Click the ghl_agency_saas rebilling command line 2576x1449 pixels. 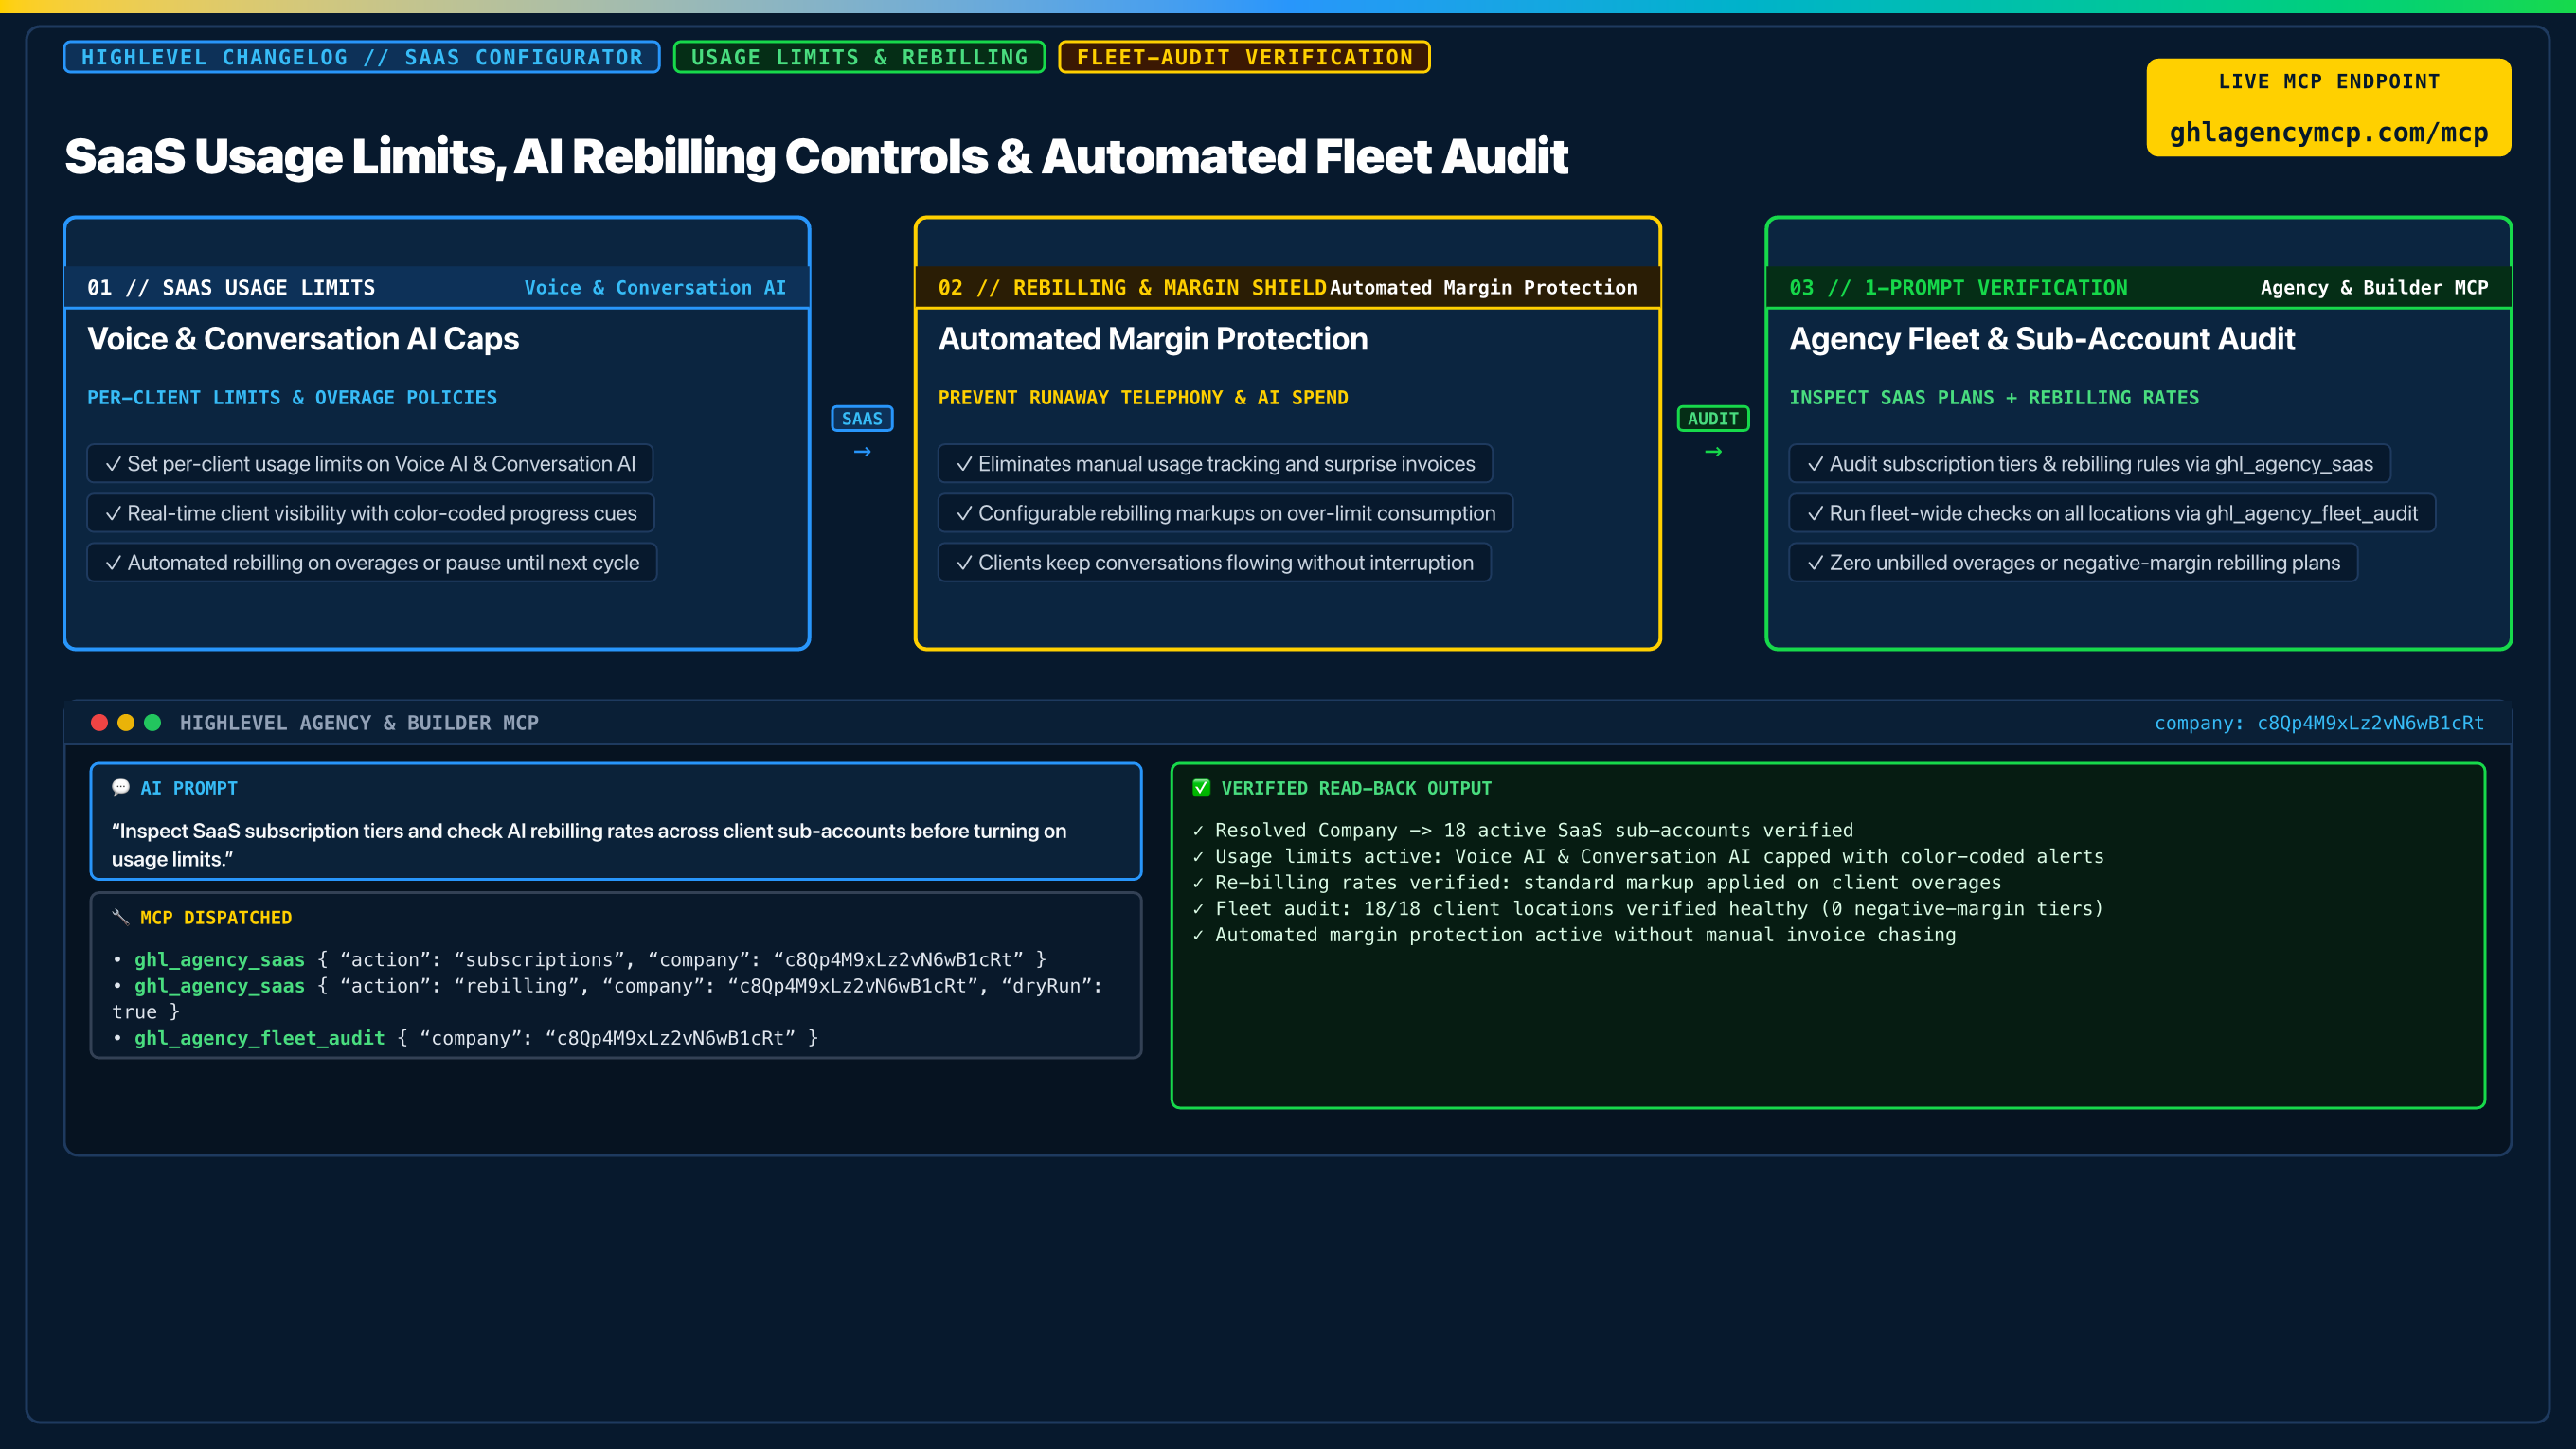607,999
